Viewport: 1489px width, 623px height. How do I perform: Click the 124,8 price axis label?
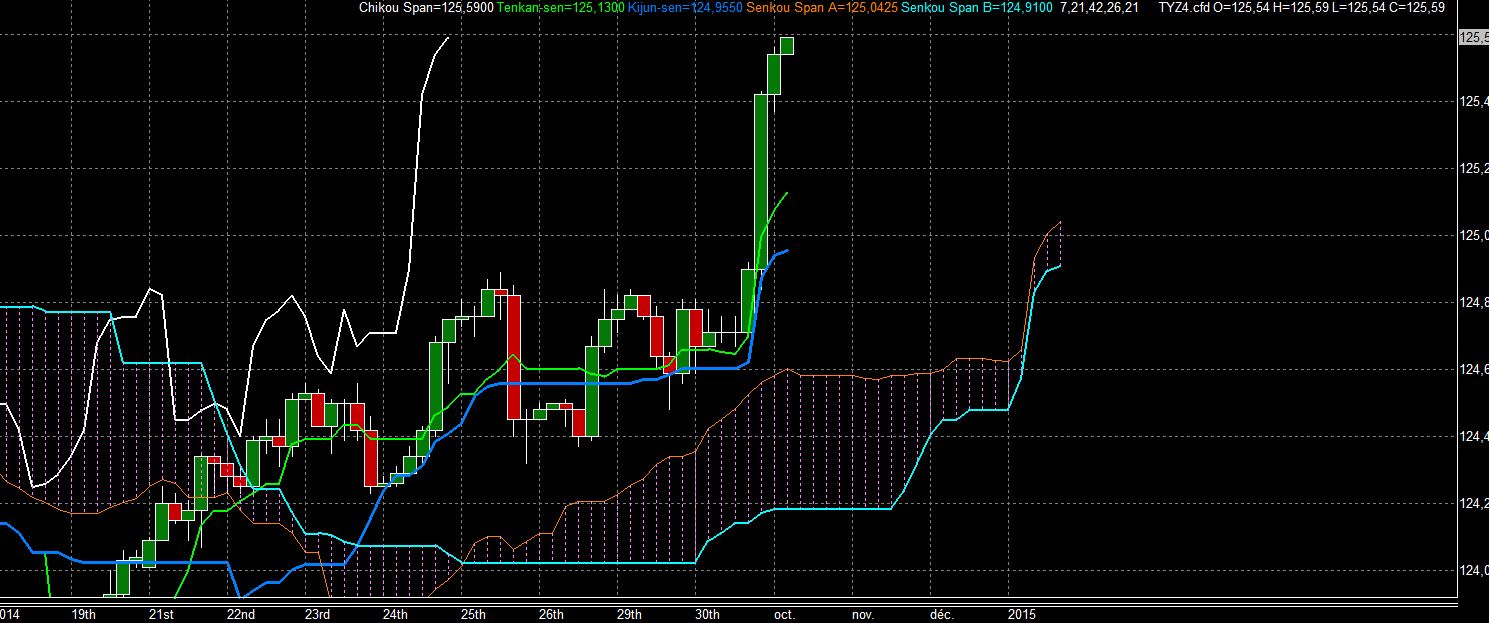click(1474, 302)
